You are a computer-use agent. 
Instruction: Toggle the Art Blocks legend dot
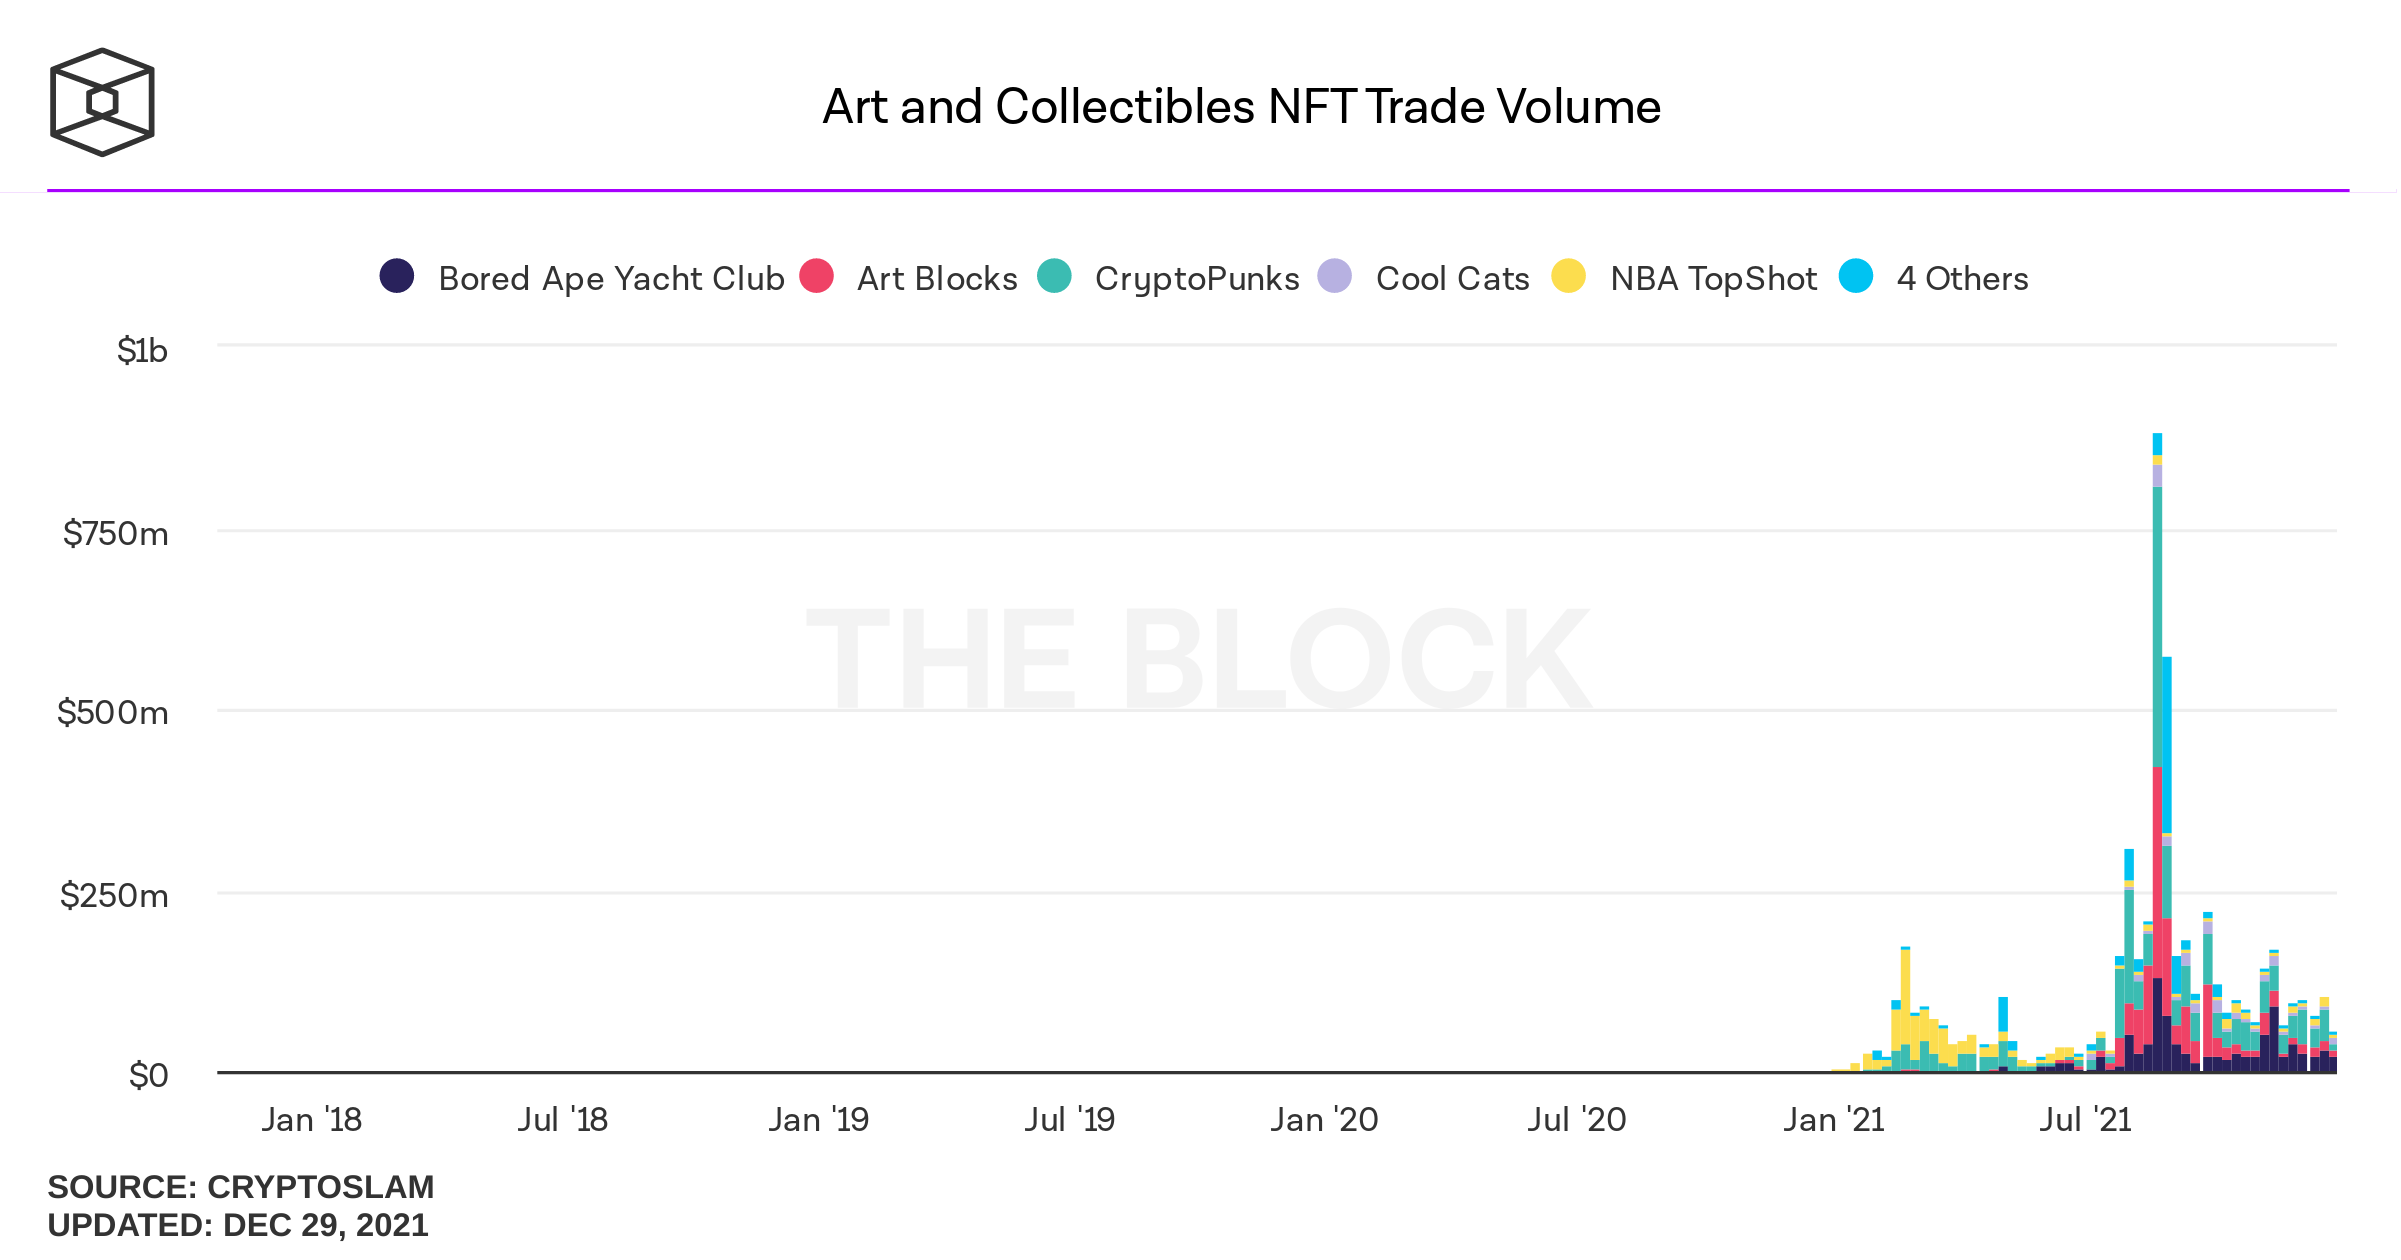coord(817,276)
